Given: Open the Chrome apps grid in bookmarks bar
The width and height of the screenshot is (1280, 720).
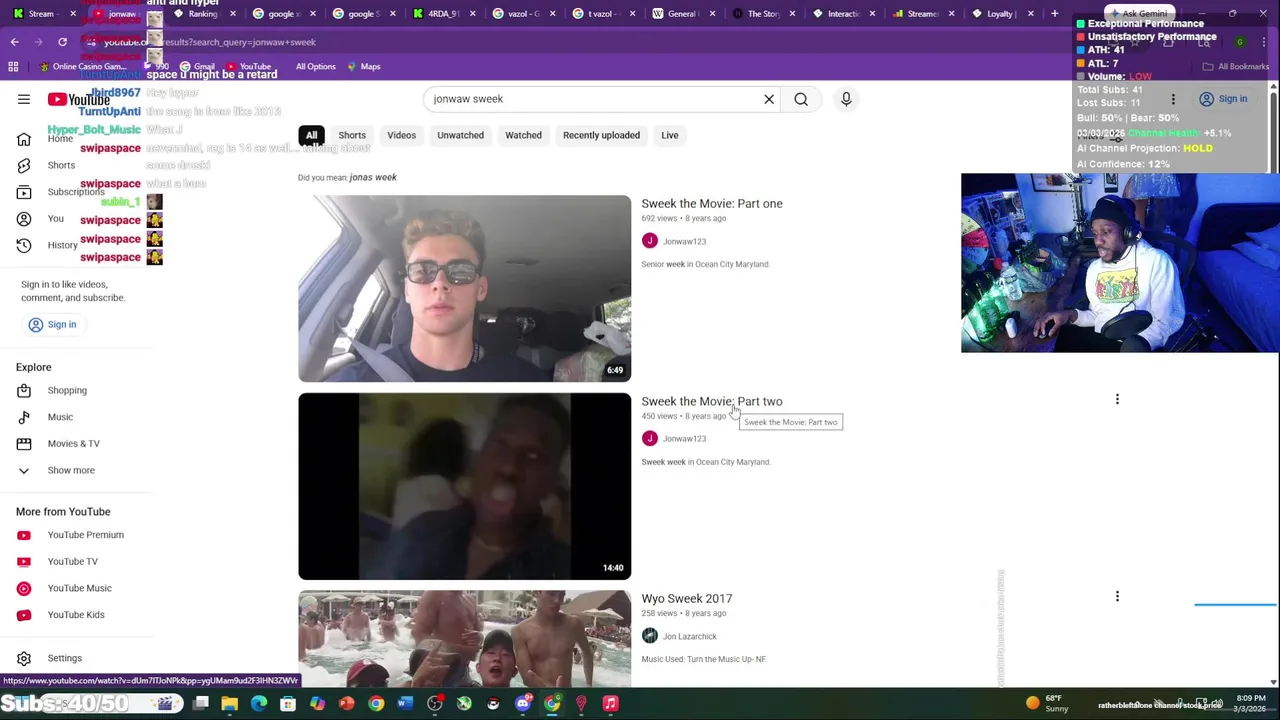Looking at the screenshot, I should pos(13,67).
